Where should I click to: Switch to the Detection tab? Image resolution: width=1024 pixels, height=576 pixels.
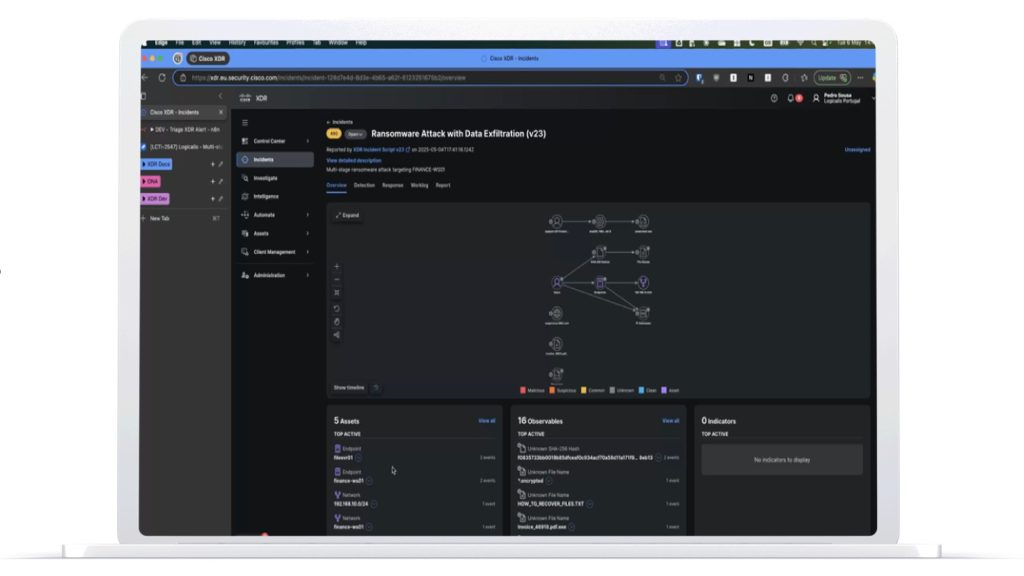(x=364, y=185)
